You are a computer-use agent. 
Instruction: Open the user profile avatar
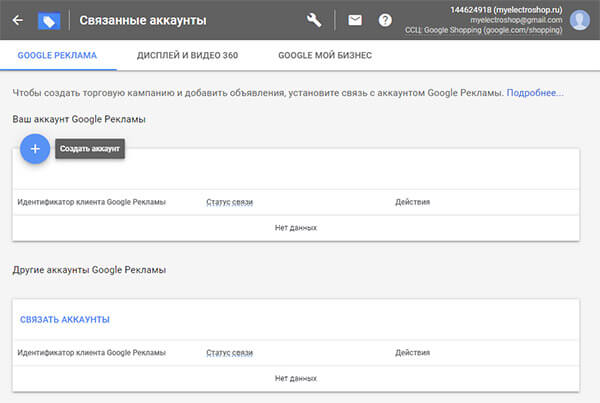coord(580,20)
